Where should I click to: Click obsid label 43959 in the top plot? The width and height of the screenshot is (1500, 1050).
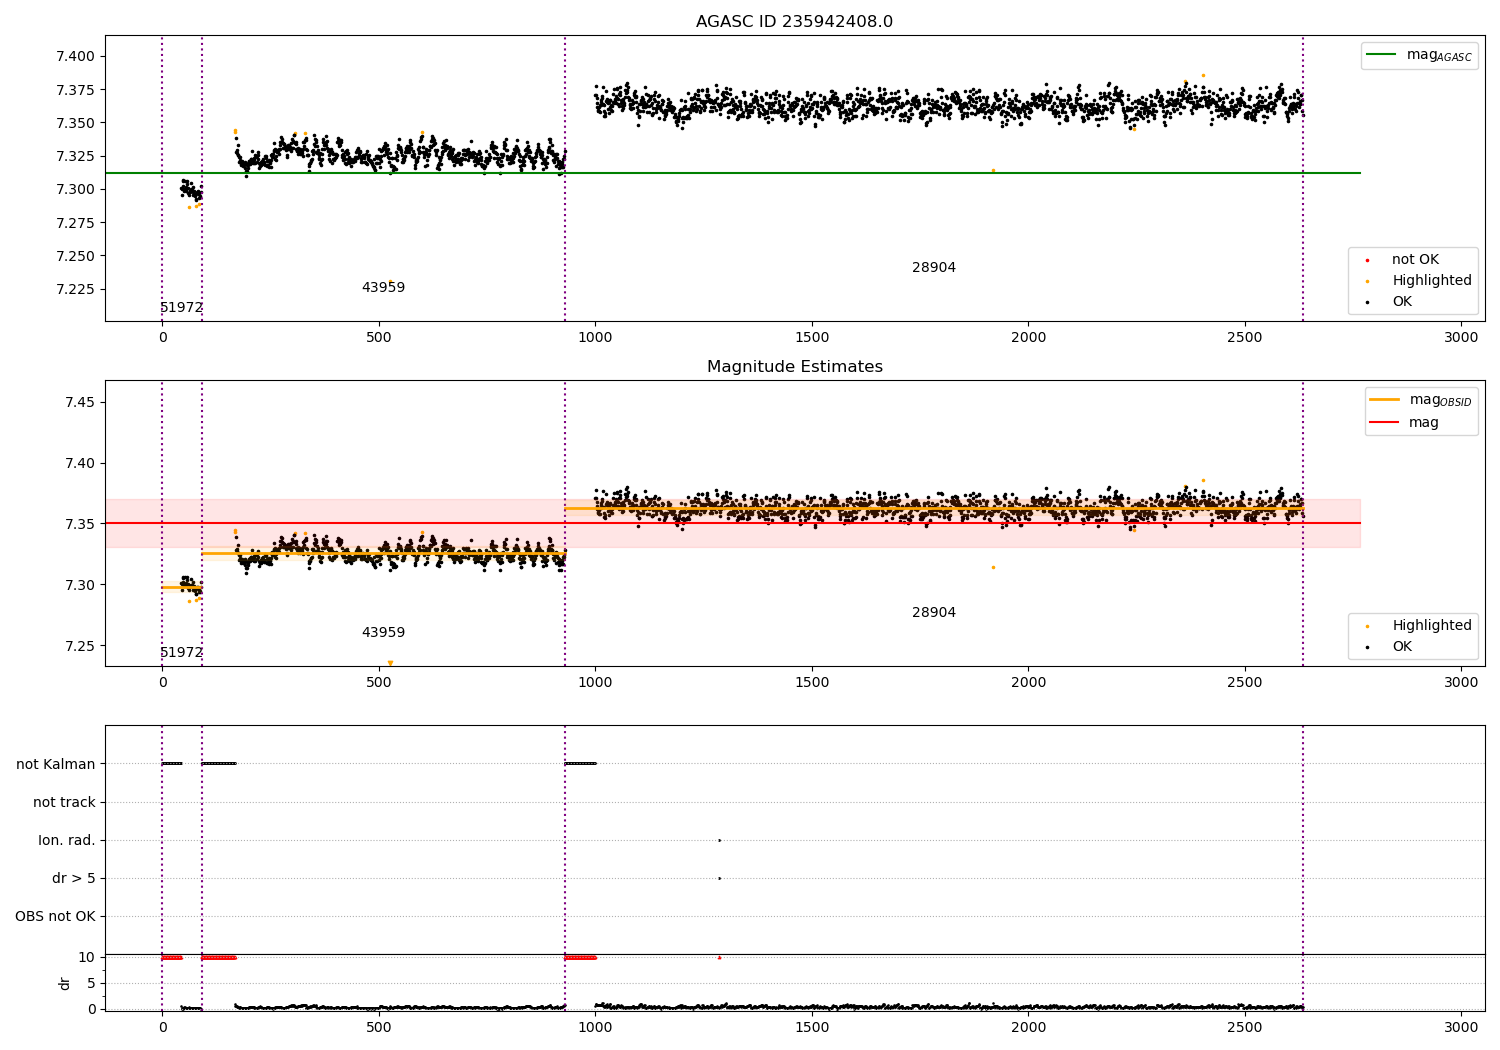pos(383,288)
